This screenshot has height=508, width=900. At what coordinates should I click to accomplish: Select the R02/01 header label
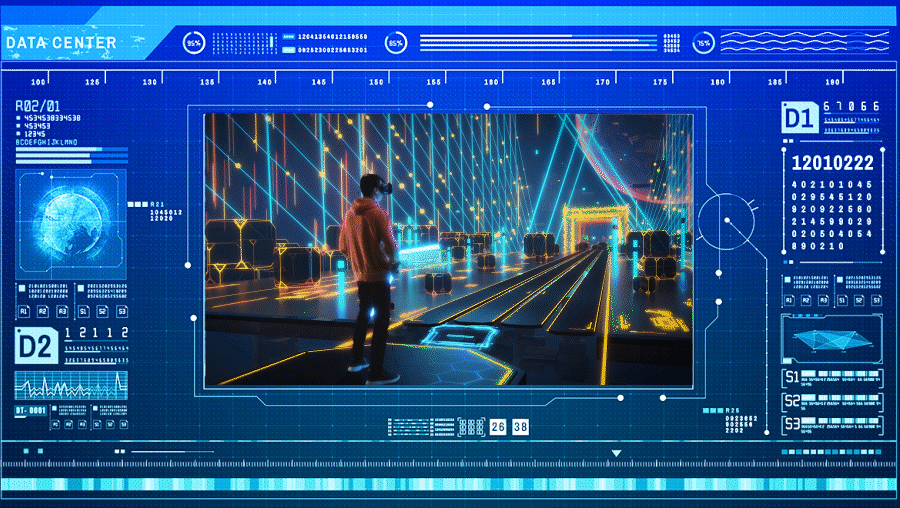(37, 105)
